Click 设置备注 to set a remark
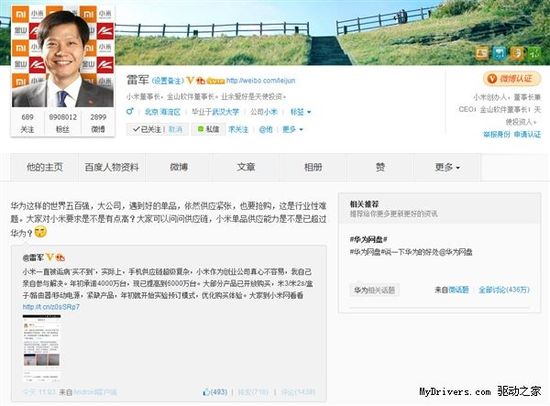The width and height of the screenshot is (550, 406). click(x=168, y=81)
